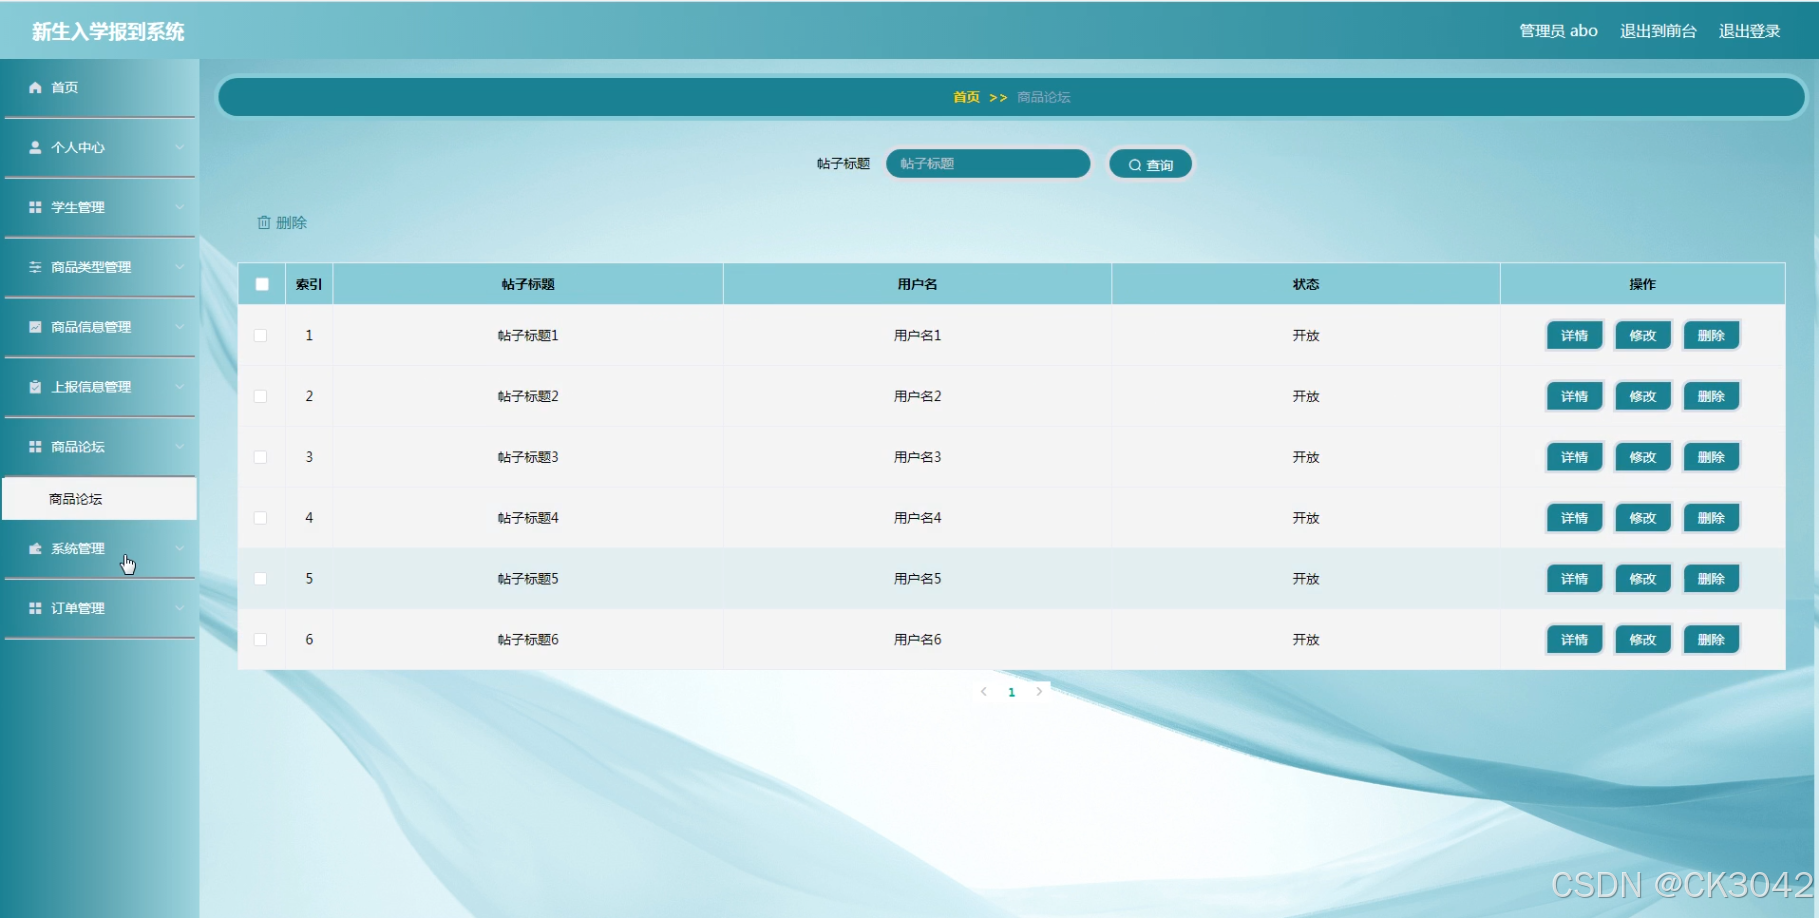Click 退出登录 to log out
This screenshot has height=918, width=1819.
(x=1749, y=31)
